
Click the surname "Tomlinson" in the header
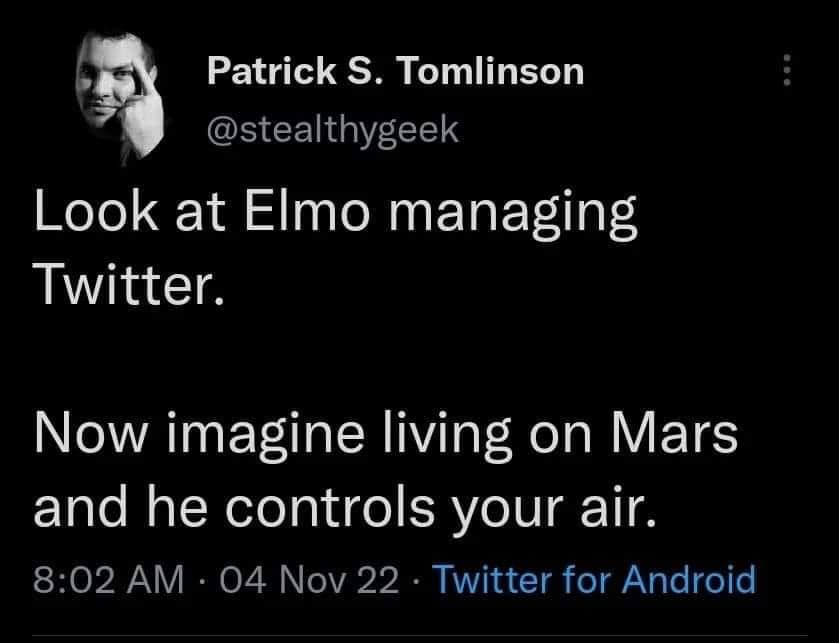click(x=490, y=71)
